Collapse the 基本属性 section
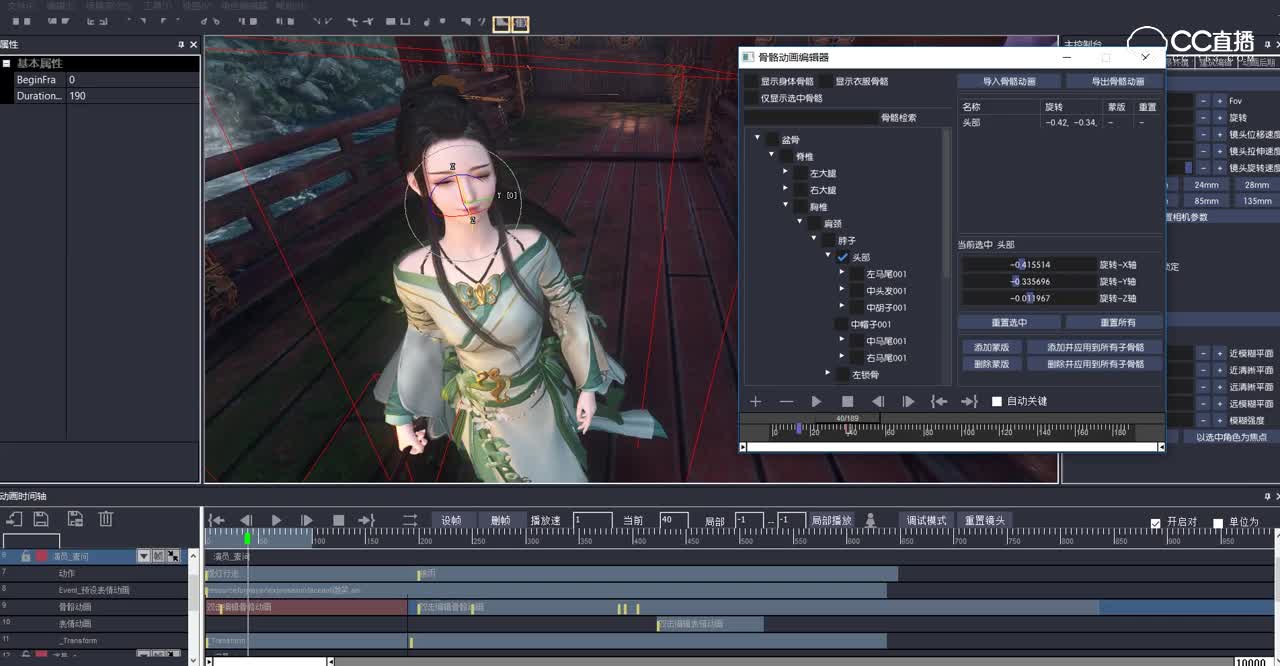The image size is (1280, 666). 7,63
